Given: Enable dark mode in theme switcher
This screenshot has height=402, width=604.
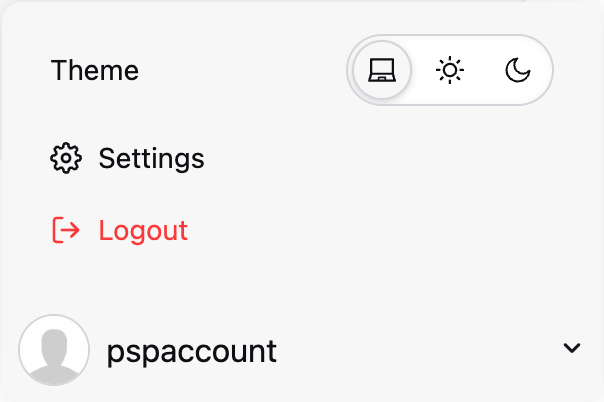Looking at the screenshot, I should click(518, 70).
